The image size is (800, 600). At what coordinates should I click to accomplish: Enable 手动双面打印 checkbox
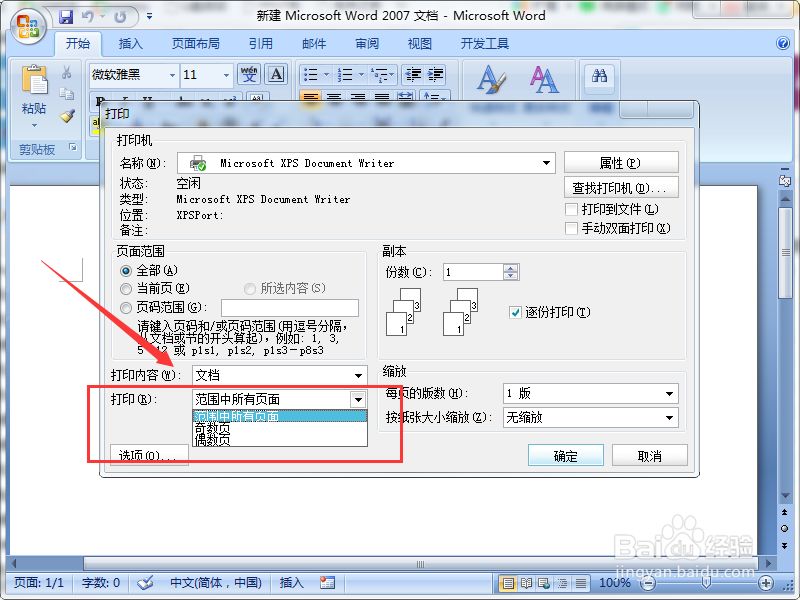click(571, 228)
